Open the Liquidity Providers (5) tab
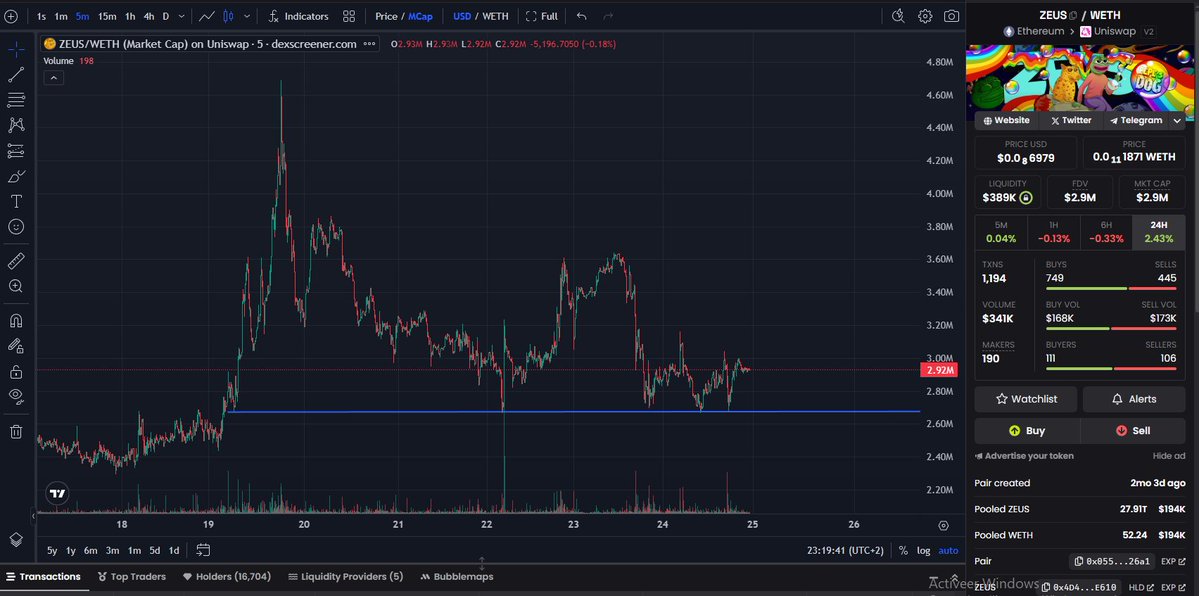The image size is (1199, 596). [345, 577]
